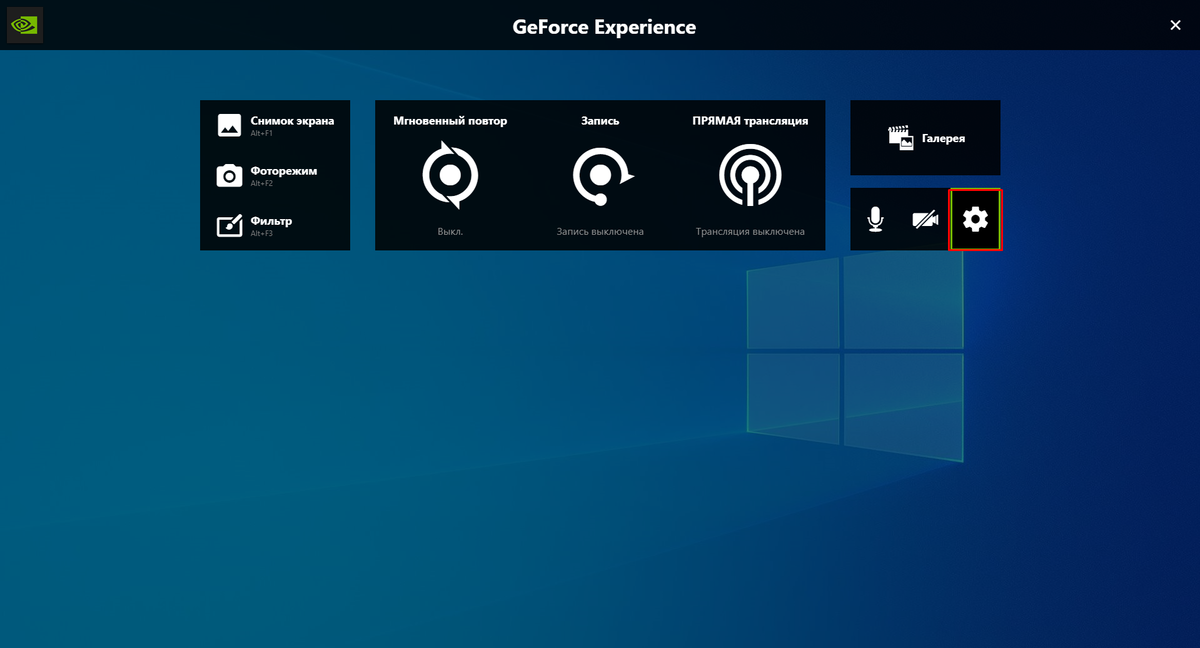Open Instant Replay (Мгновенный повтор) icon
Image resolution: width=1200 pixels, height=648 pixels.
pyautogui.click(x=450, y=172)
